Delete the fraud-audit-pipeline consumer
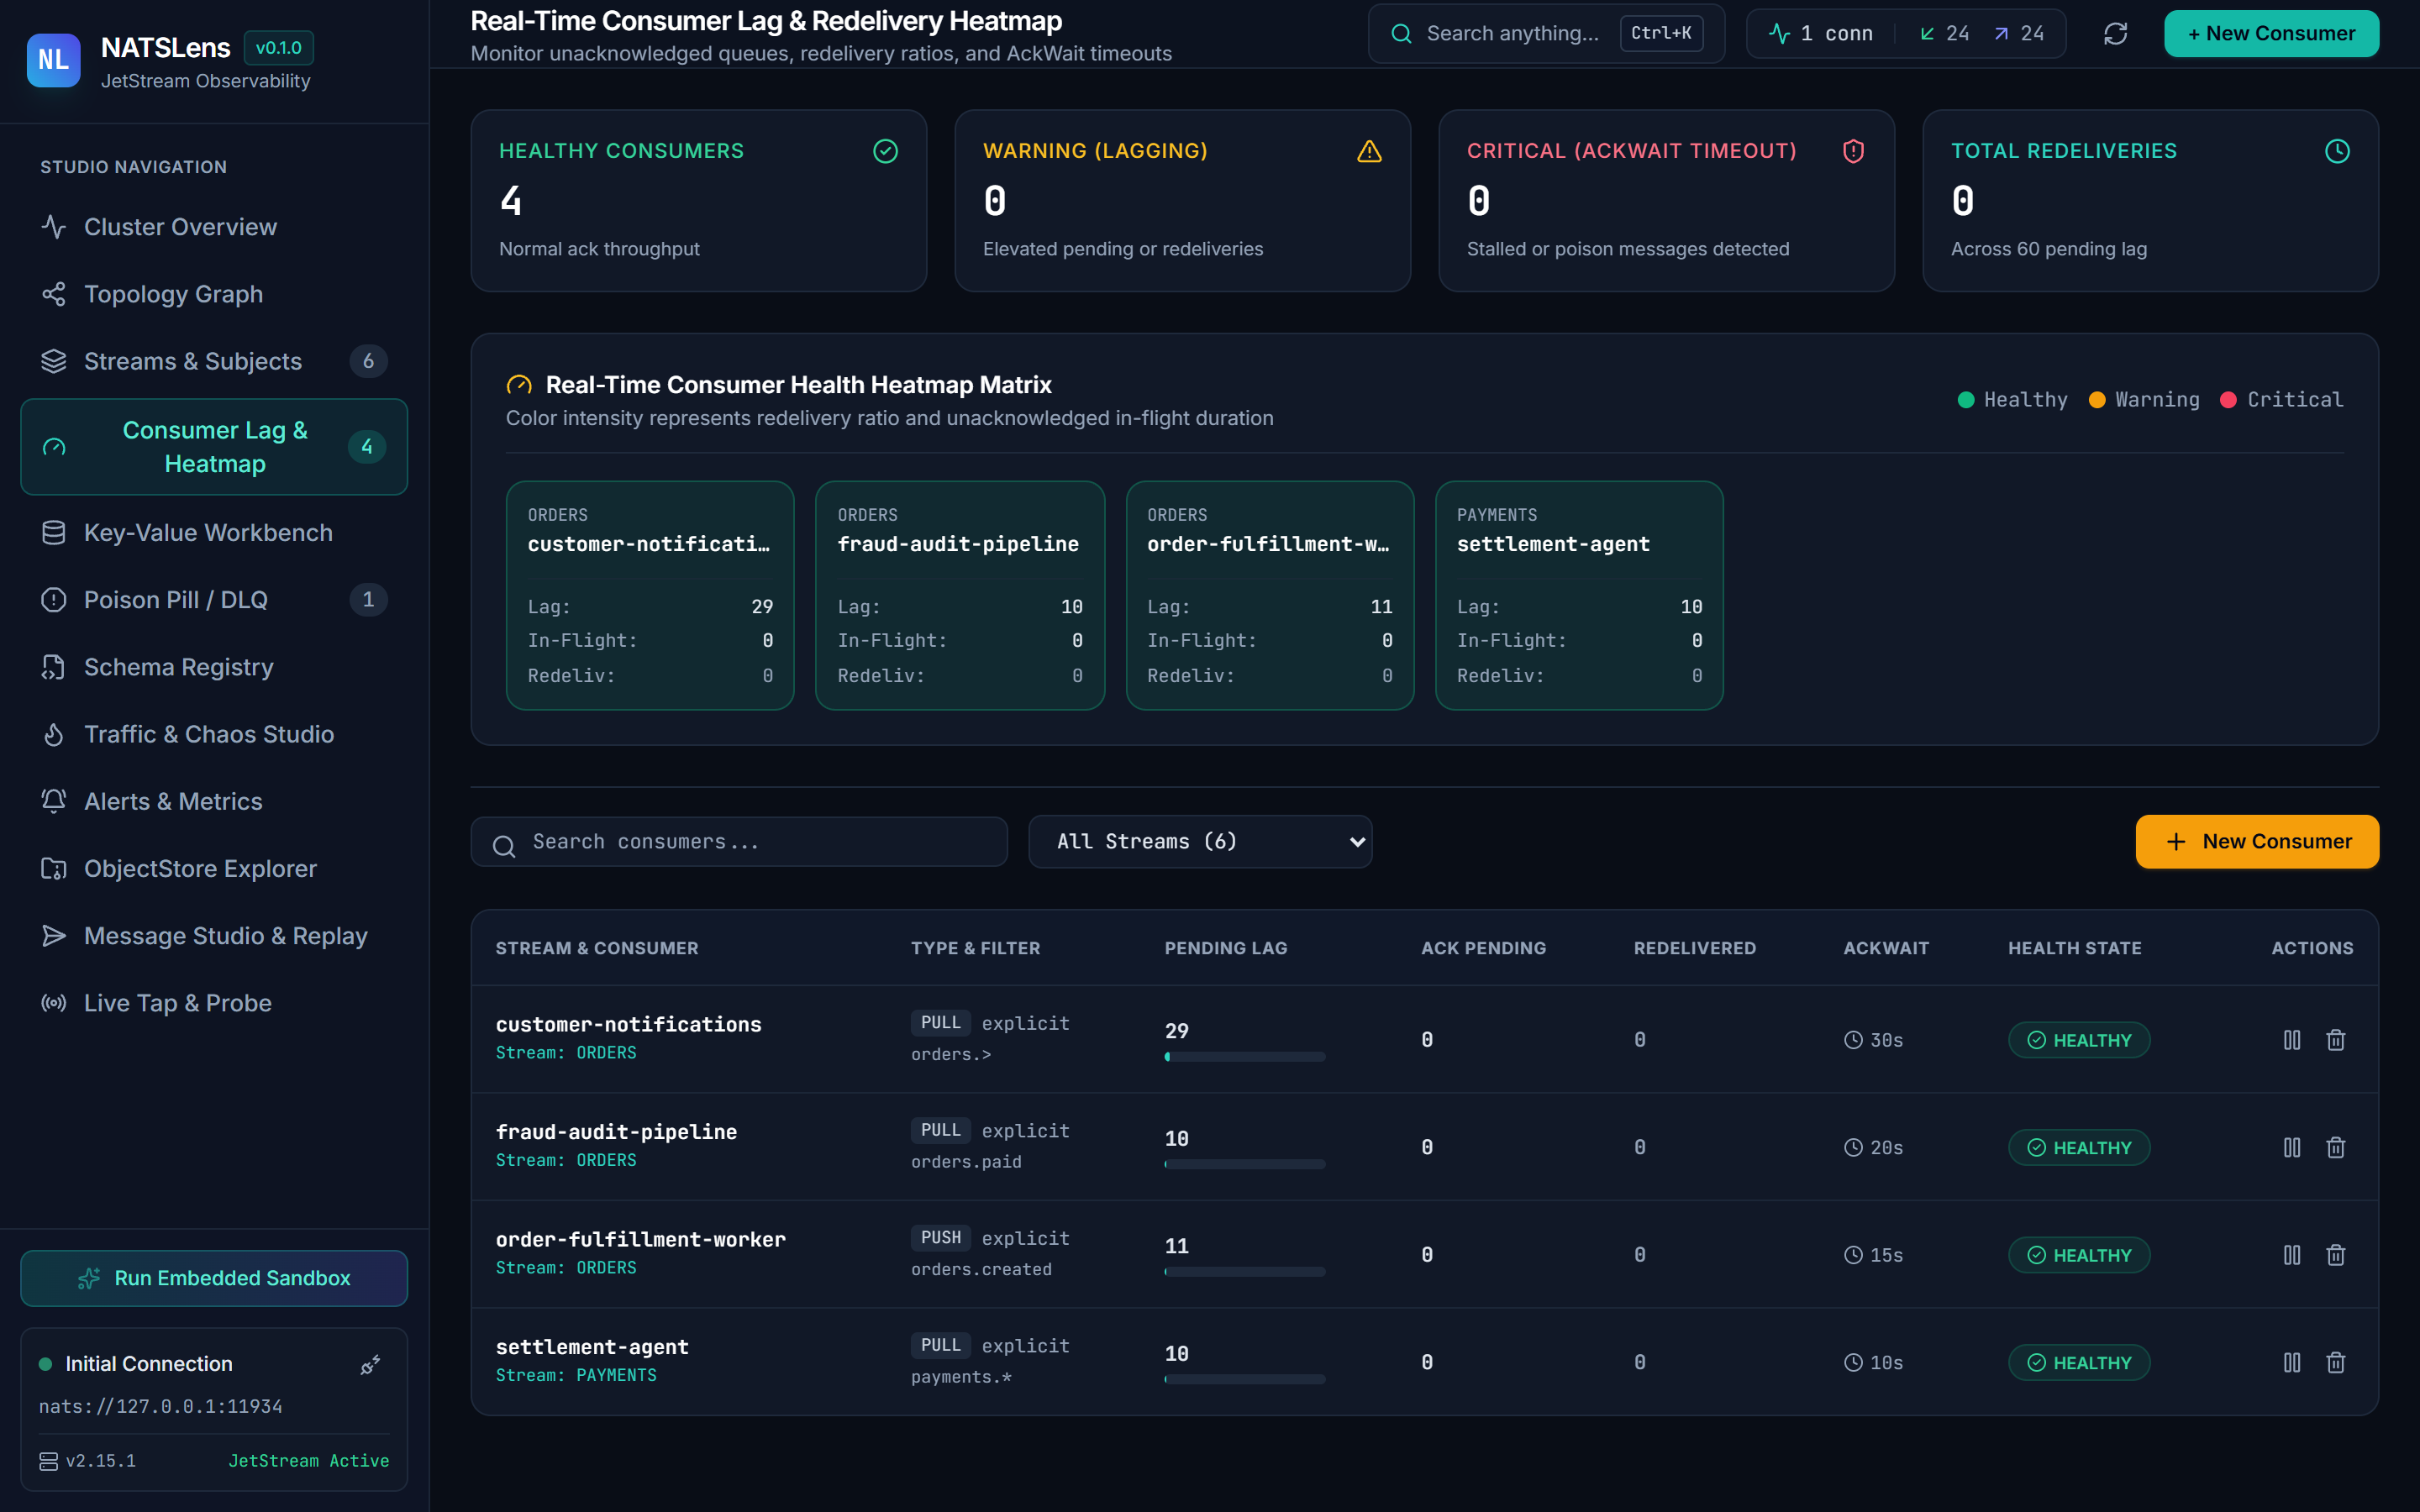Screen dimensions: 2420x1512 (x=2336, y=1148)
